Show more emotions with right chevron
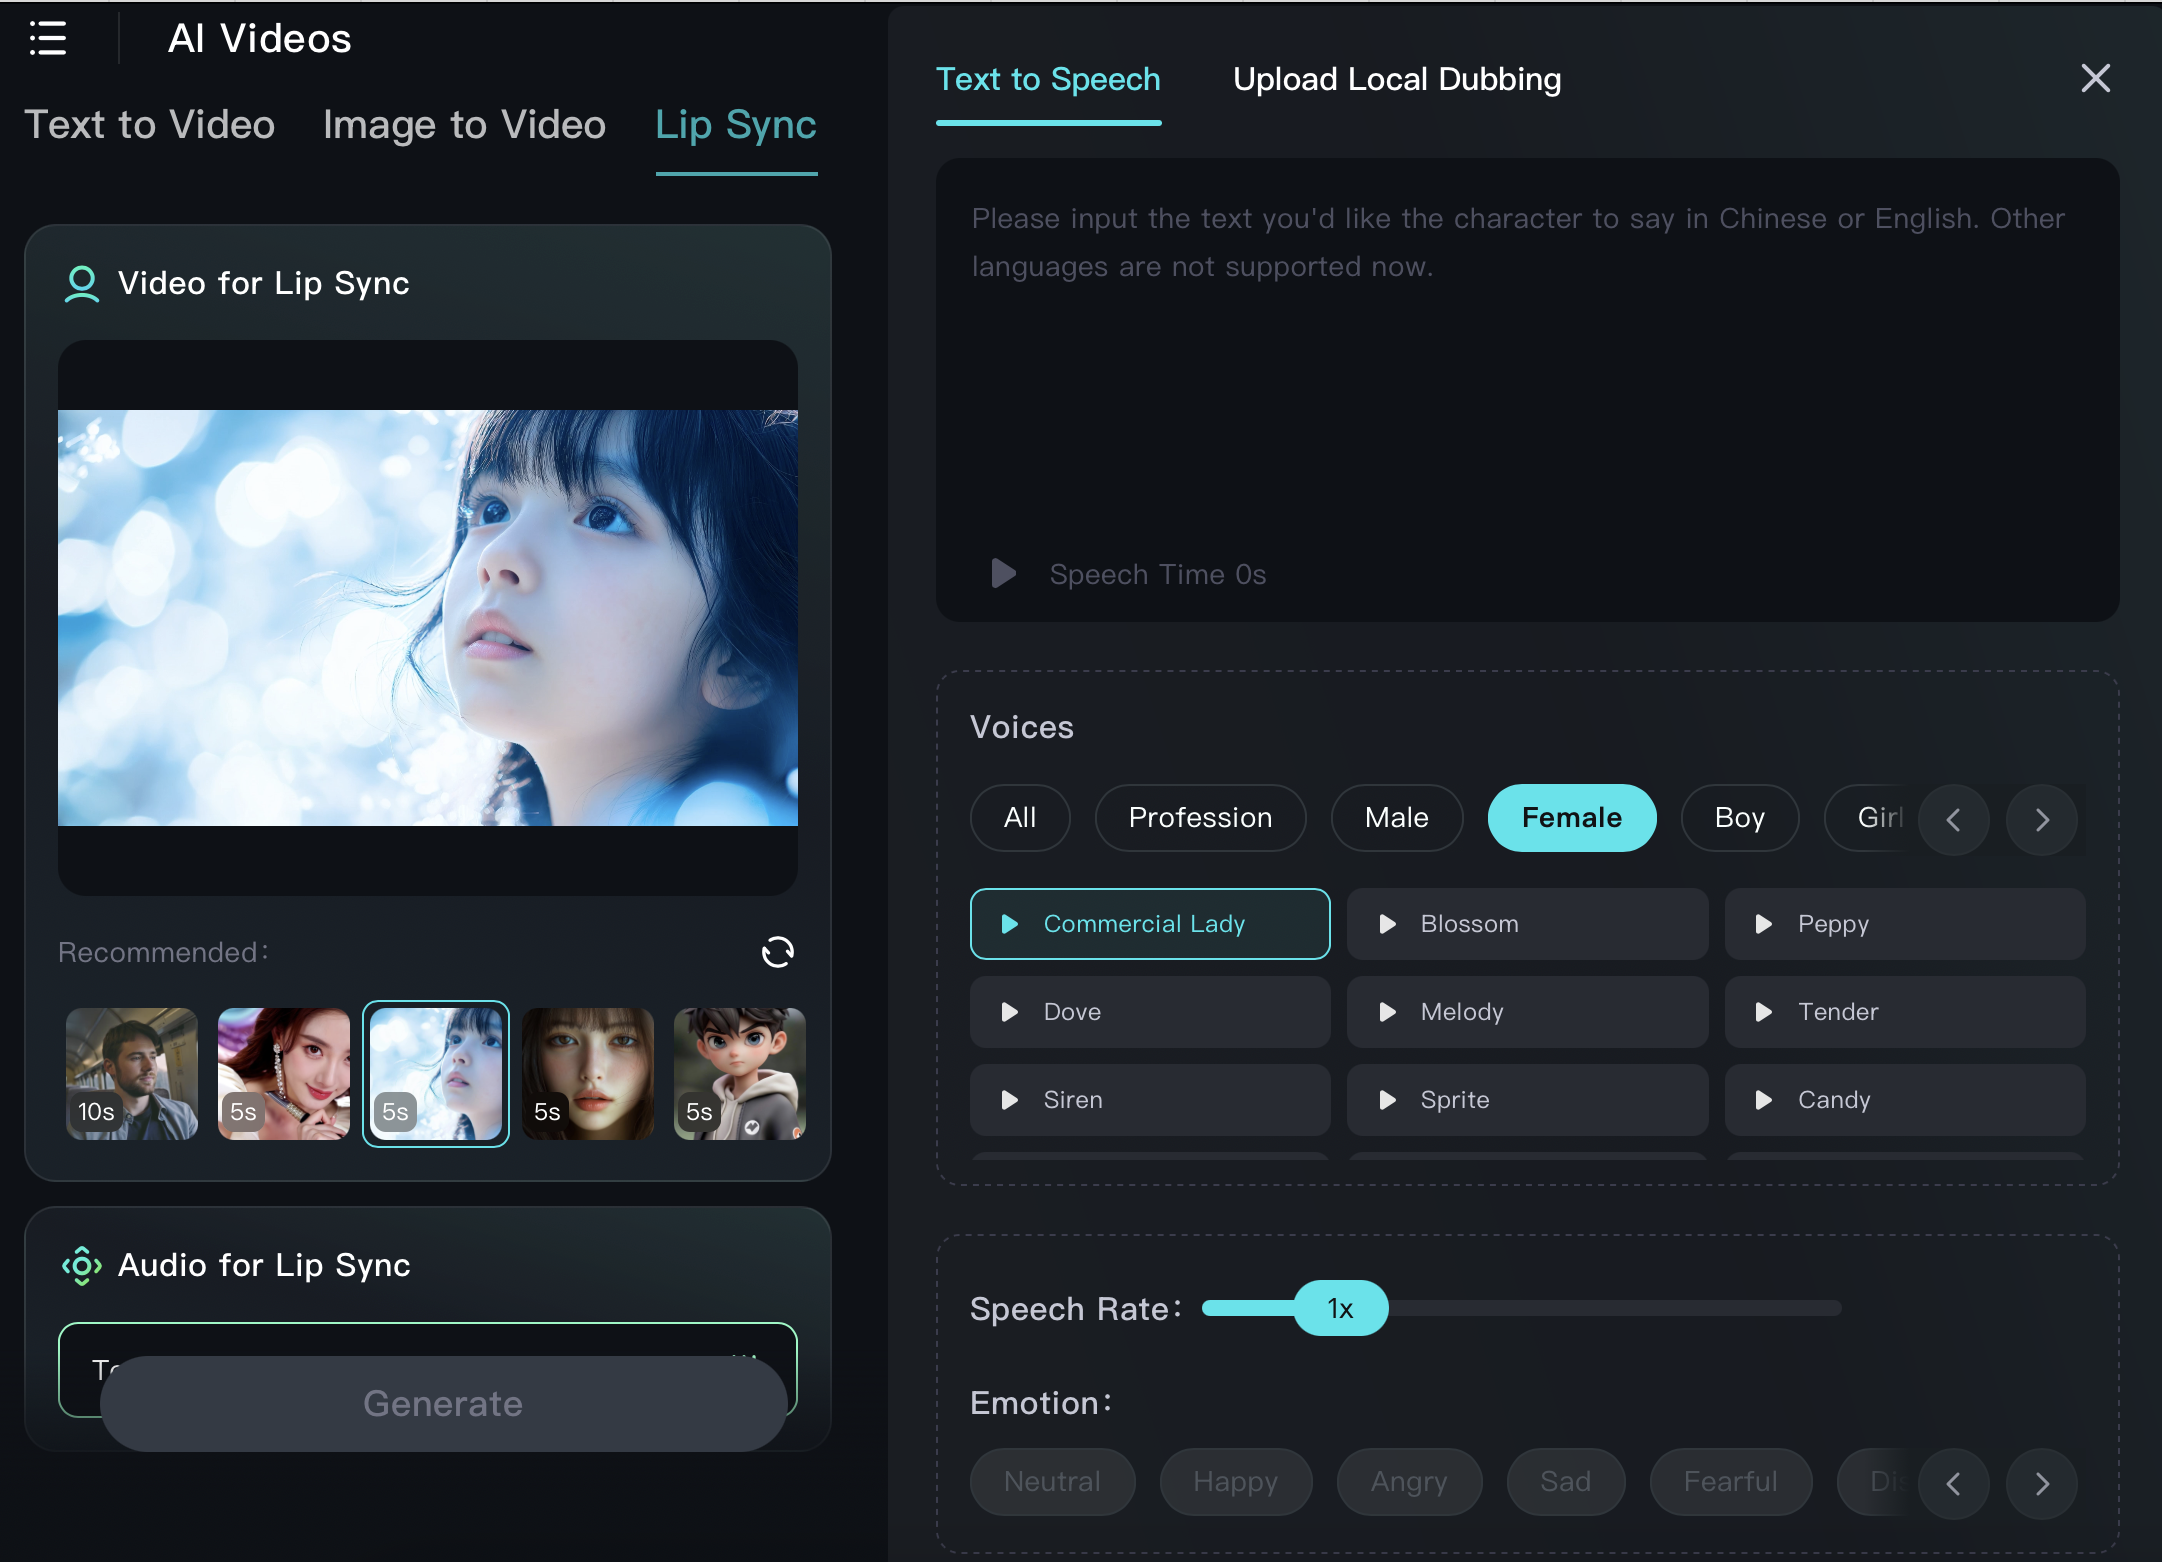 pyautogui.click(x=2041, y=1484)
